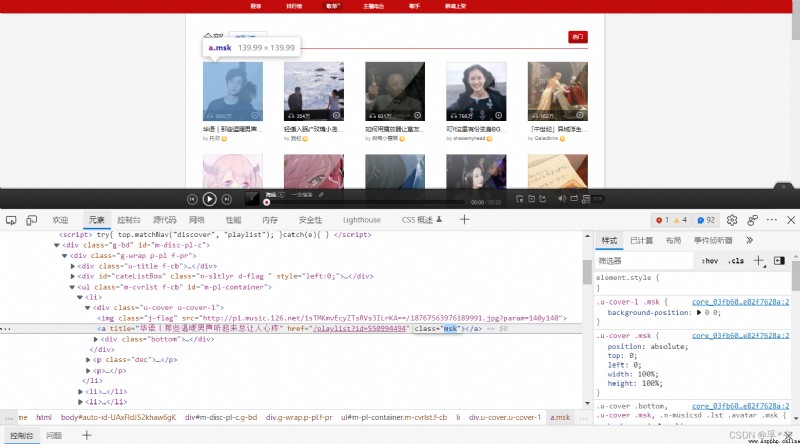Viewport: 800px width, 444px height.
Task: Toggle the computed styles sidebar icon
Action: [x=779, y=261]
